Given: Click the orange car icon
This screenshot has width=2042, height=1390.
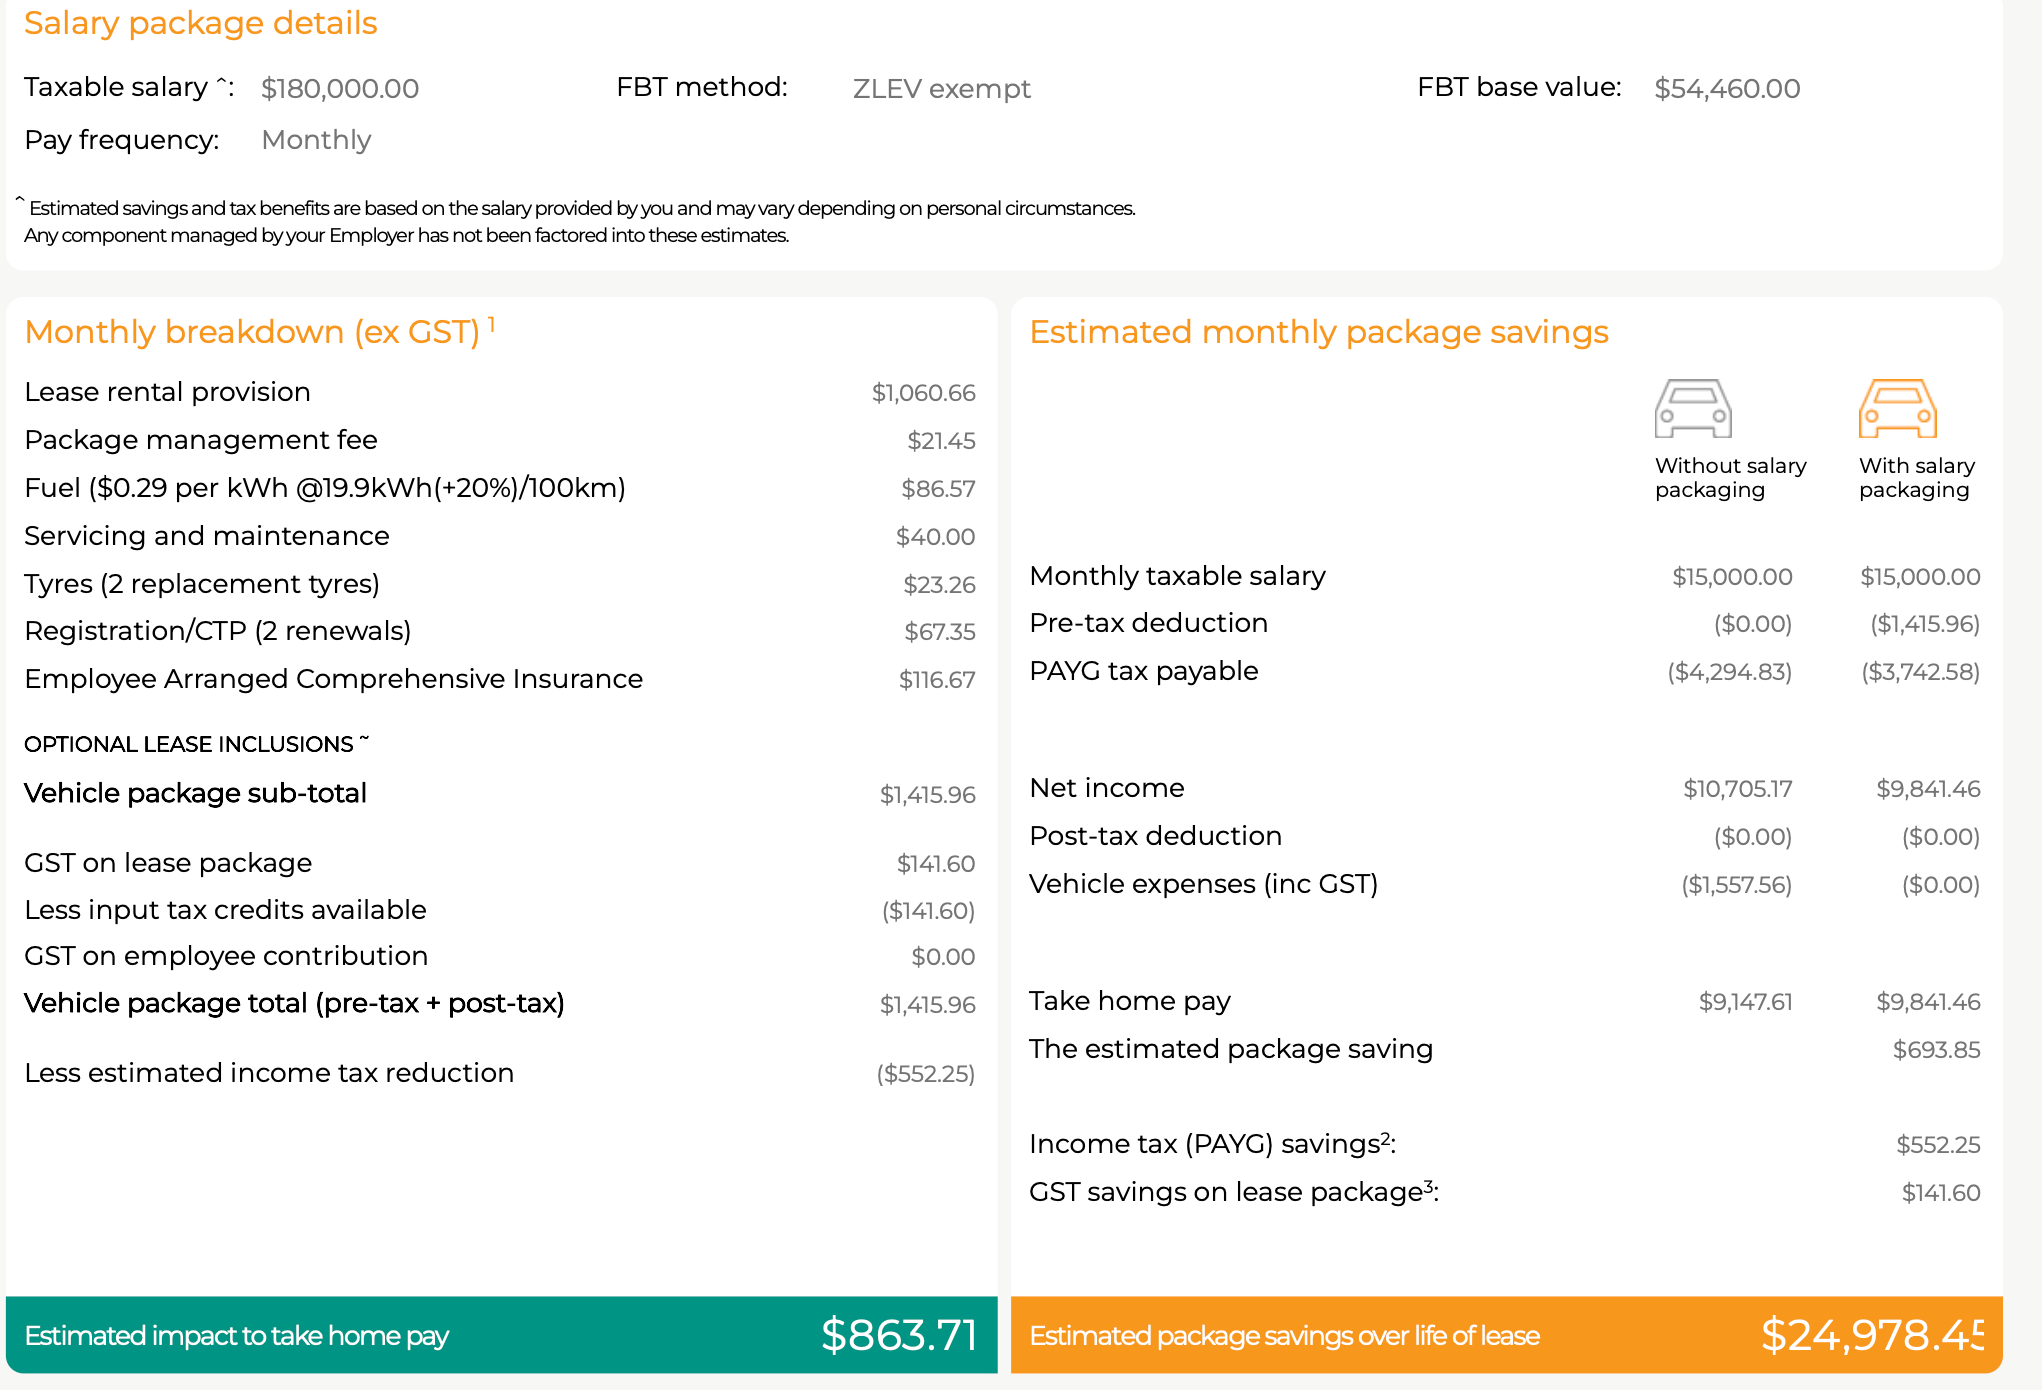Looking at the screenshot, I should [1897, 408].
